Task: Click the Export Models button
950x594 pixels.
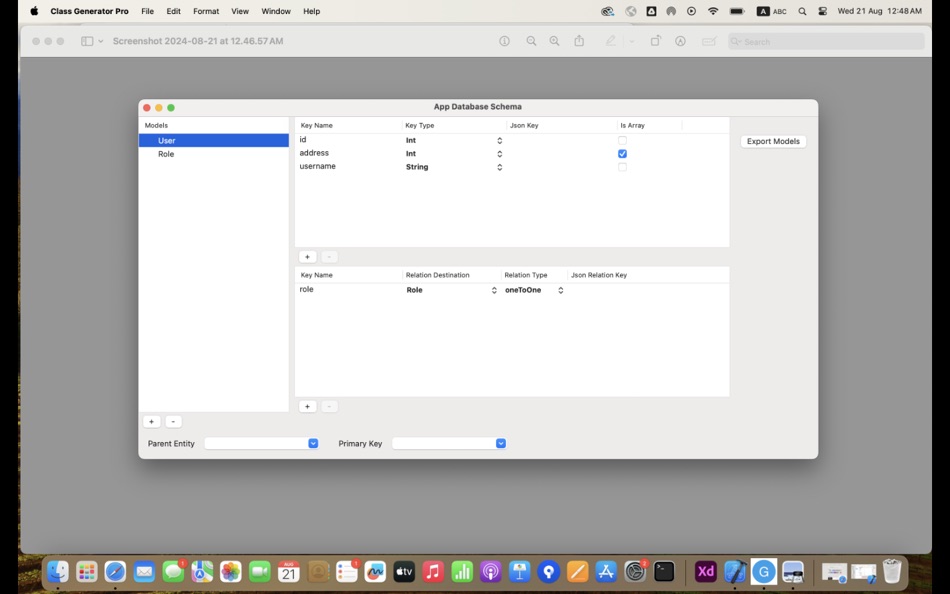Action: coord(772,141)
